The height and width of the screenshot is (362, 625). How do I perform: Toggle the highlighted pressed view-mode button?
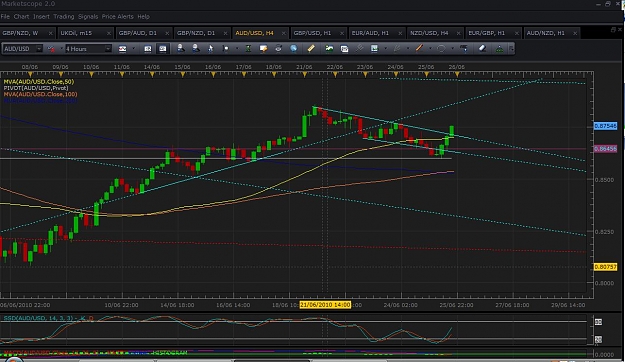coord(163,49)
